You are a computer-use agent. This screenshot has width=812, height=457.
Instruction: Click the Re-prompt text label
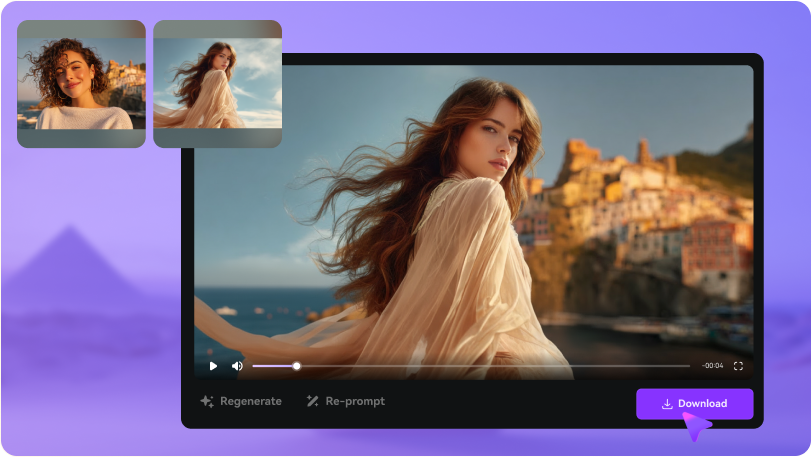tap(355, 401)
